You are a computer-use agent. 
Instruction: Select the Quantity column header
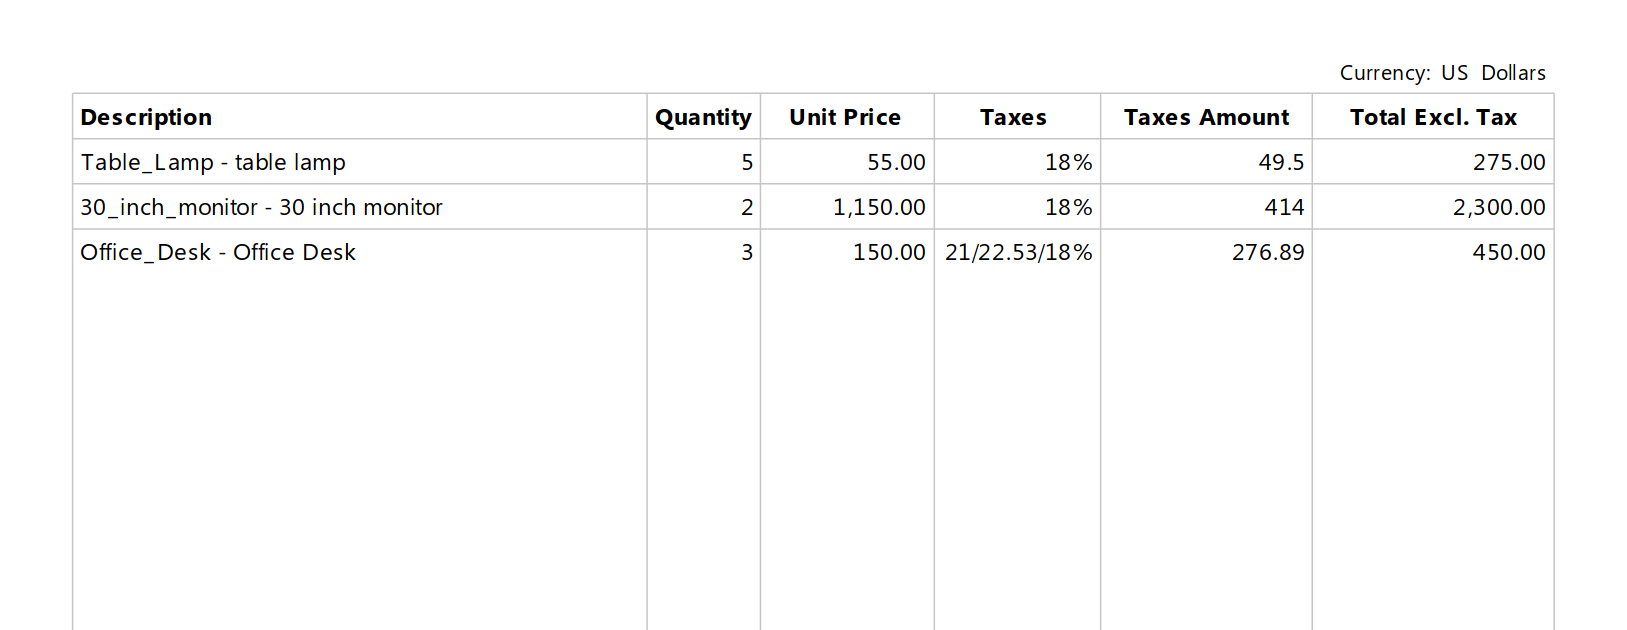point(703,118)
